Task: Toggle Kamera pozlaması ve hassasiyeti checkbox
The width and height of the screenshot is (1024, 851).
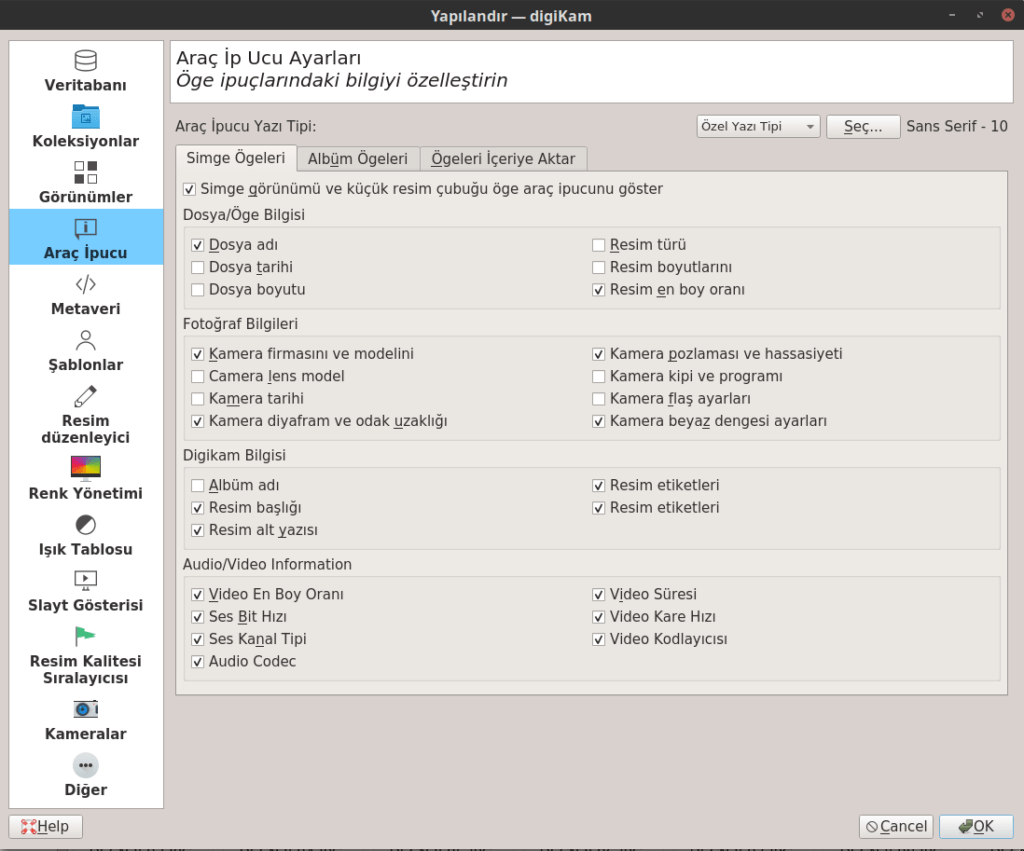Action: (598, 354)
